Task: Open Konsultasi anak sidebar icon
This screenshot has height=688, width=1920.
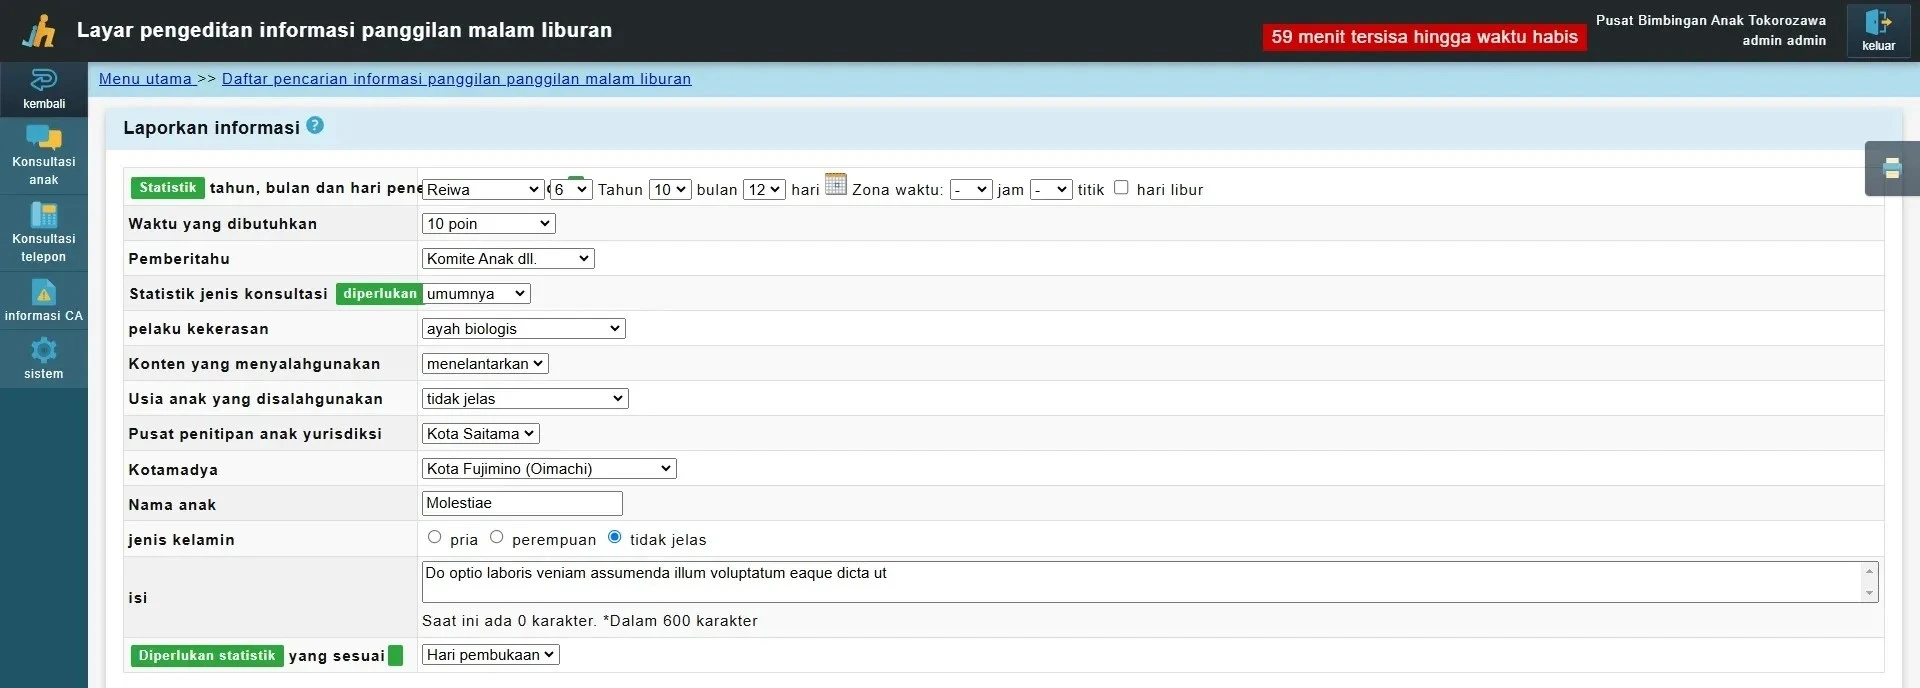Action: [x=43, y=138]
